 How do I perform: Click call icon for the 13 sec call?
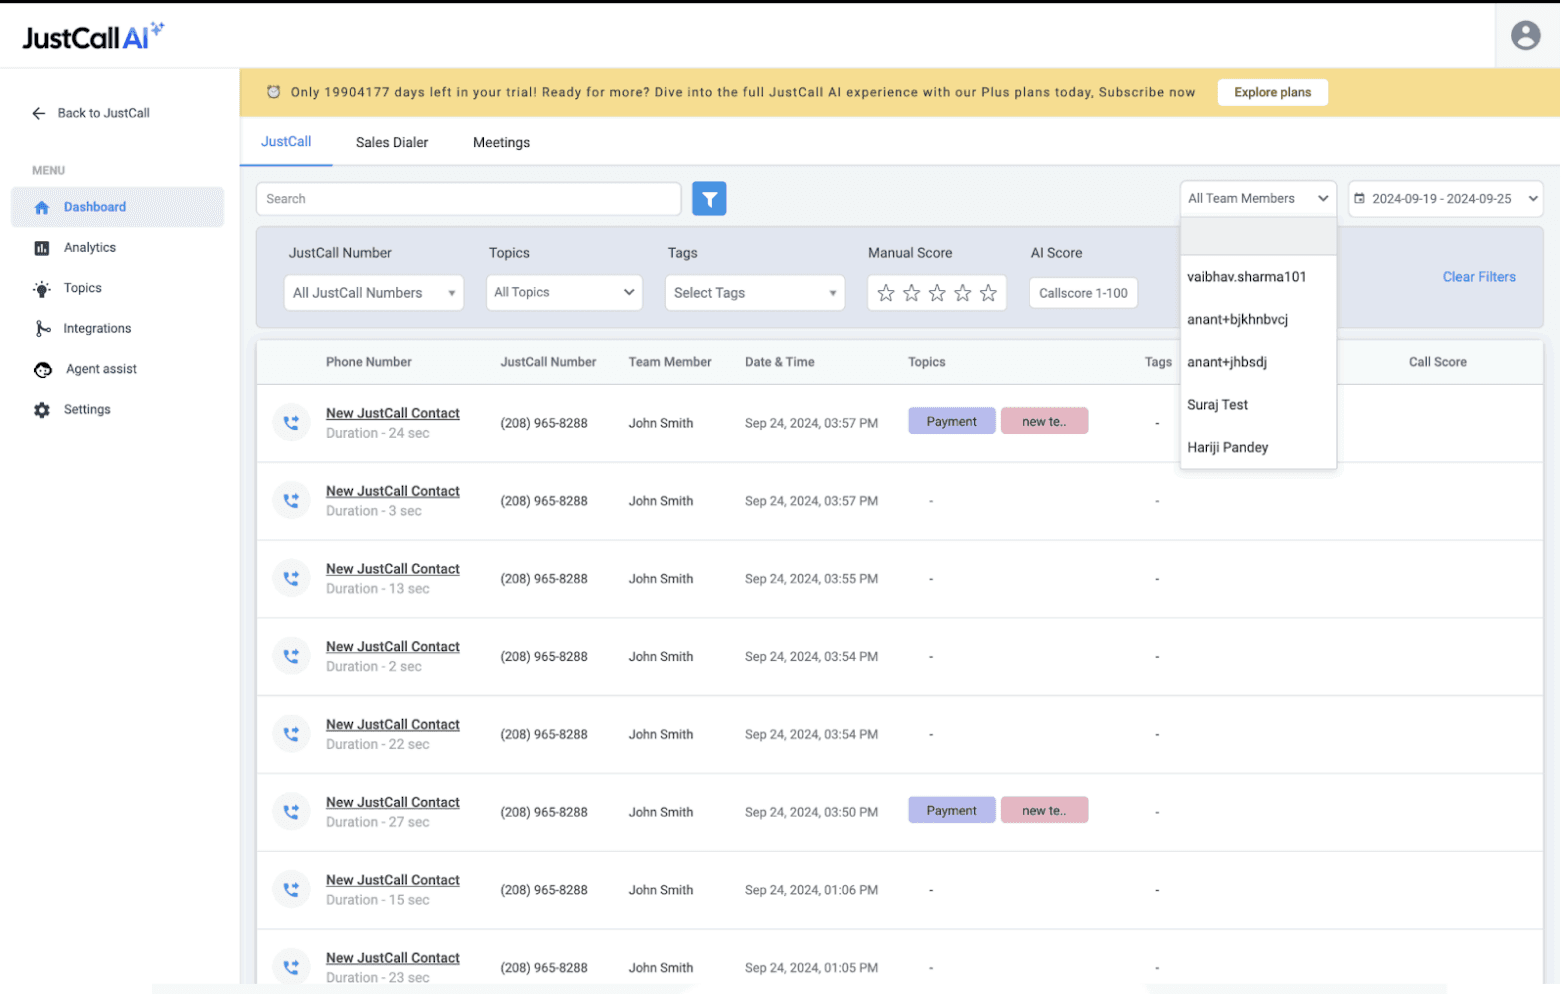pos(291,579)
